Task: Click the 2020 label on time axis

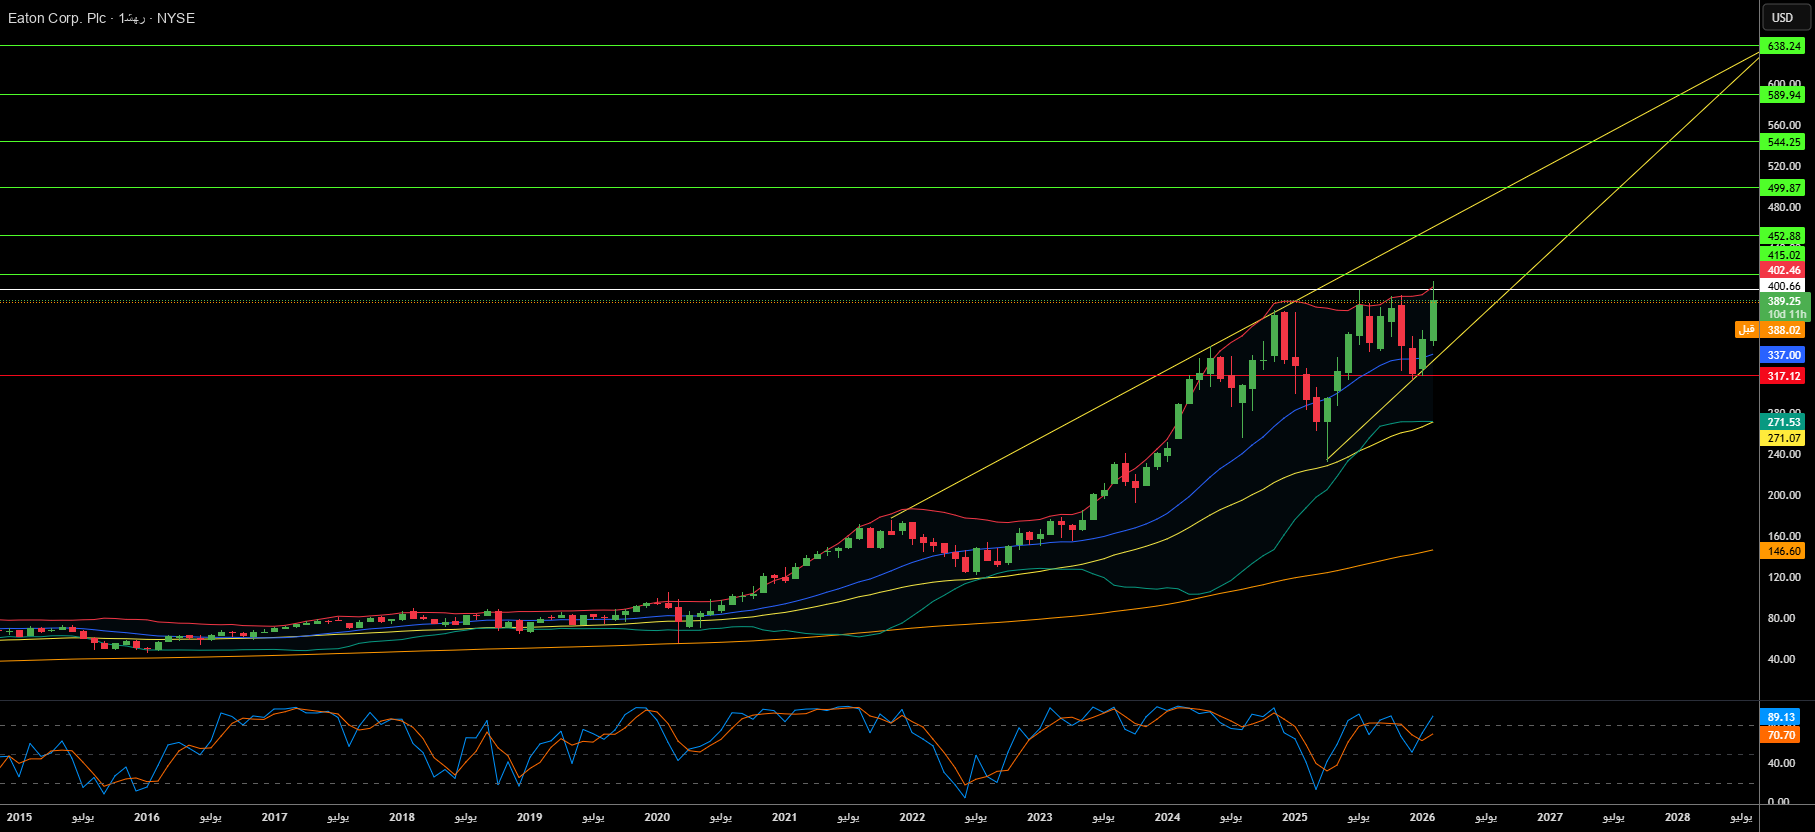Action: tap(657, 817)
